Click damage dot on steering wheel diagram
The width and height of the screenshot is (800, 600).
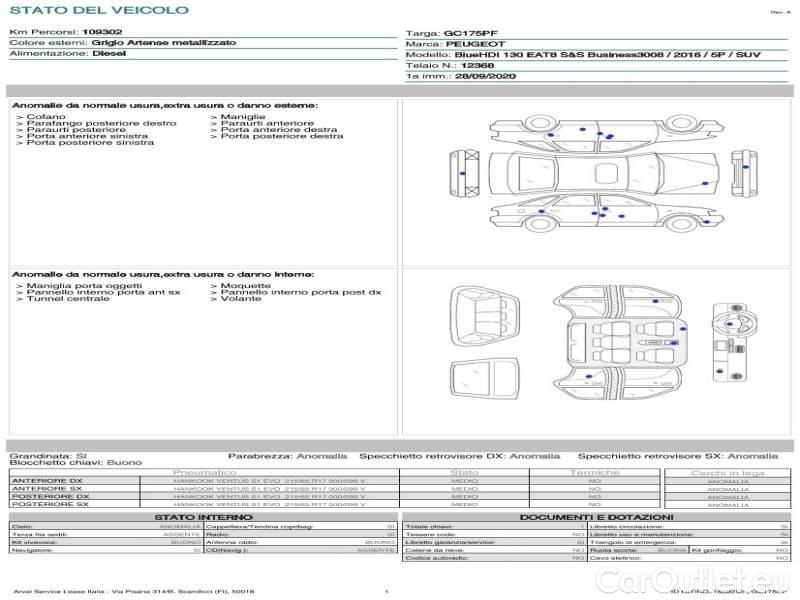pyautogui.click(x=730, y=324)
